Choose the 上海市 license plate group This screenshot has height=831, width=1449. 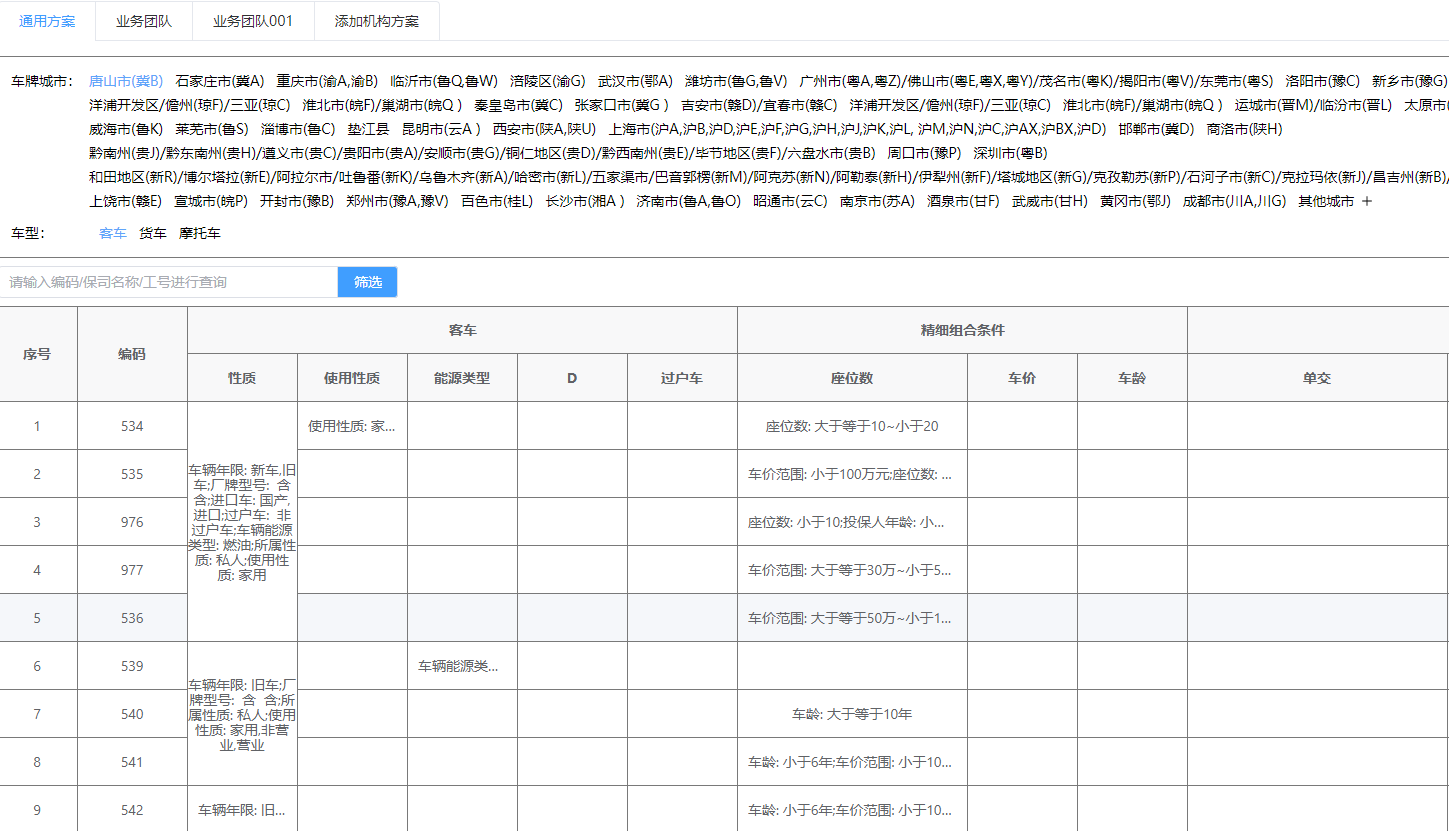[857, 129]
